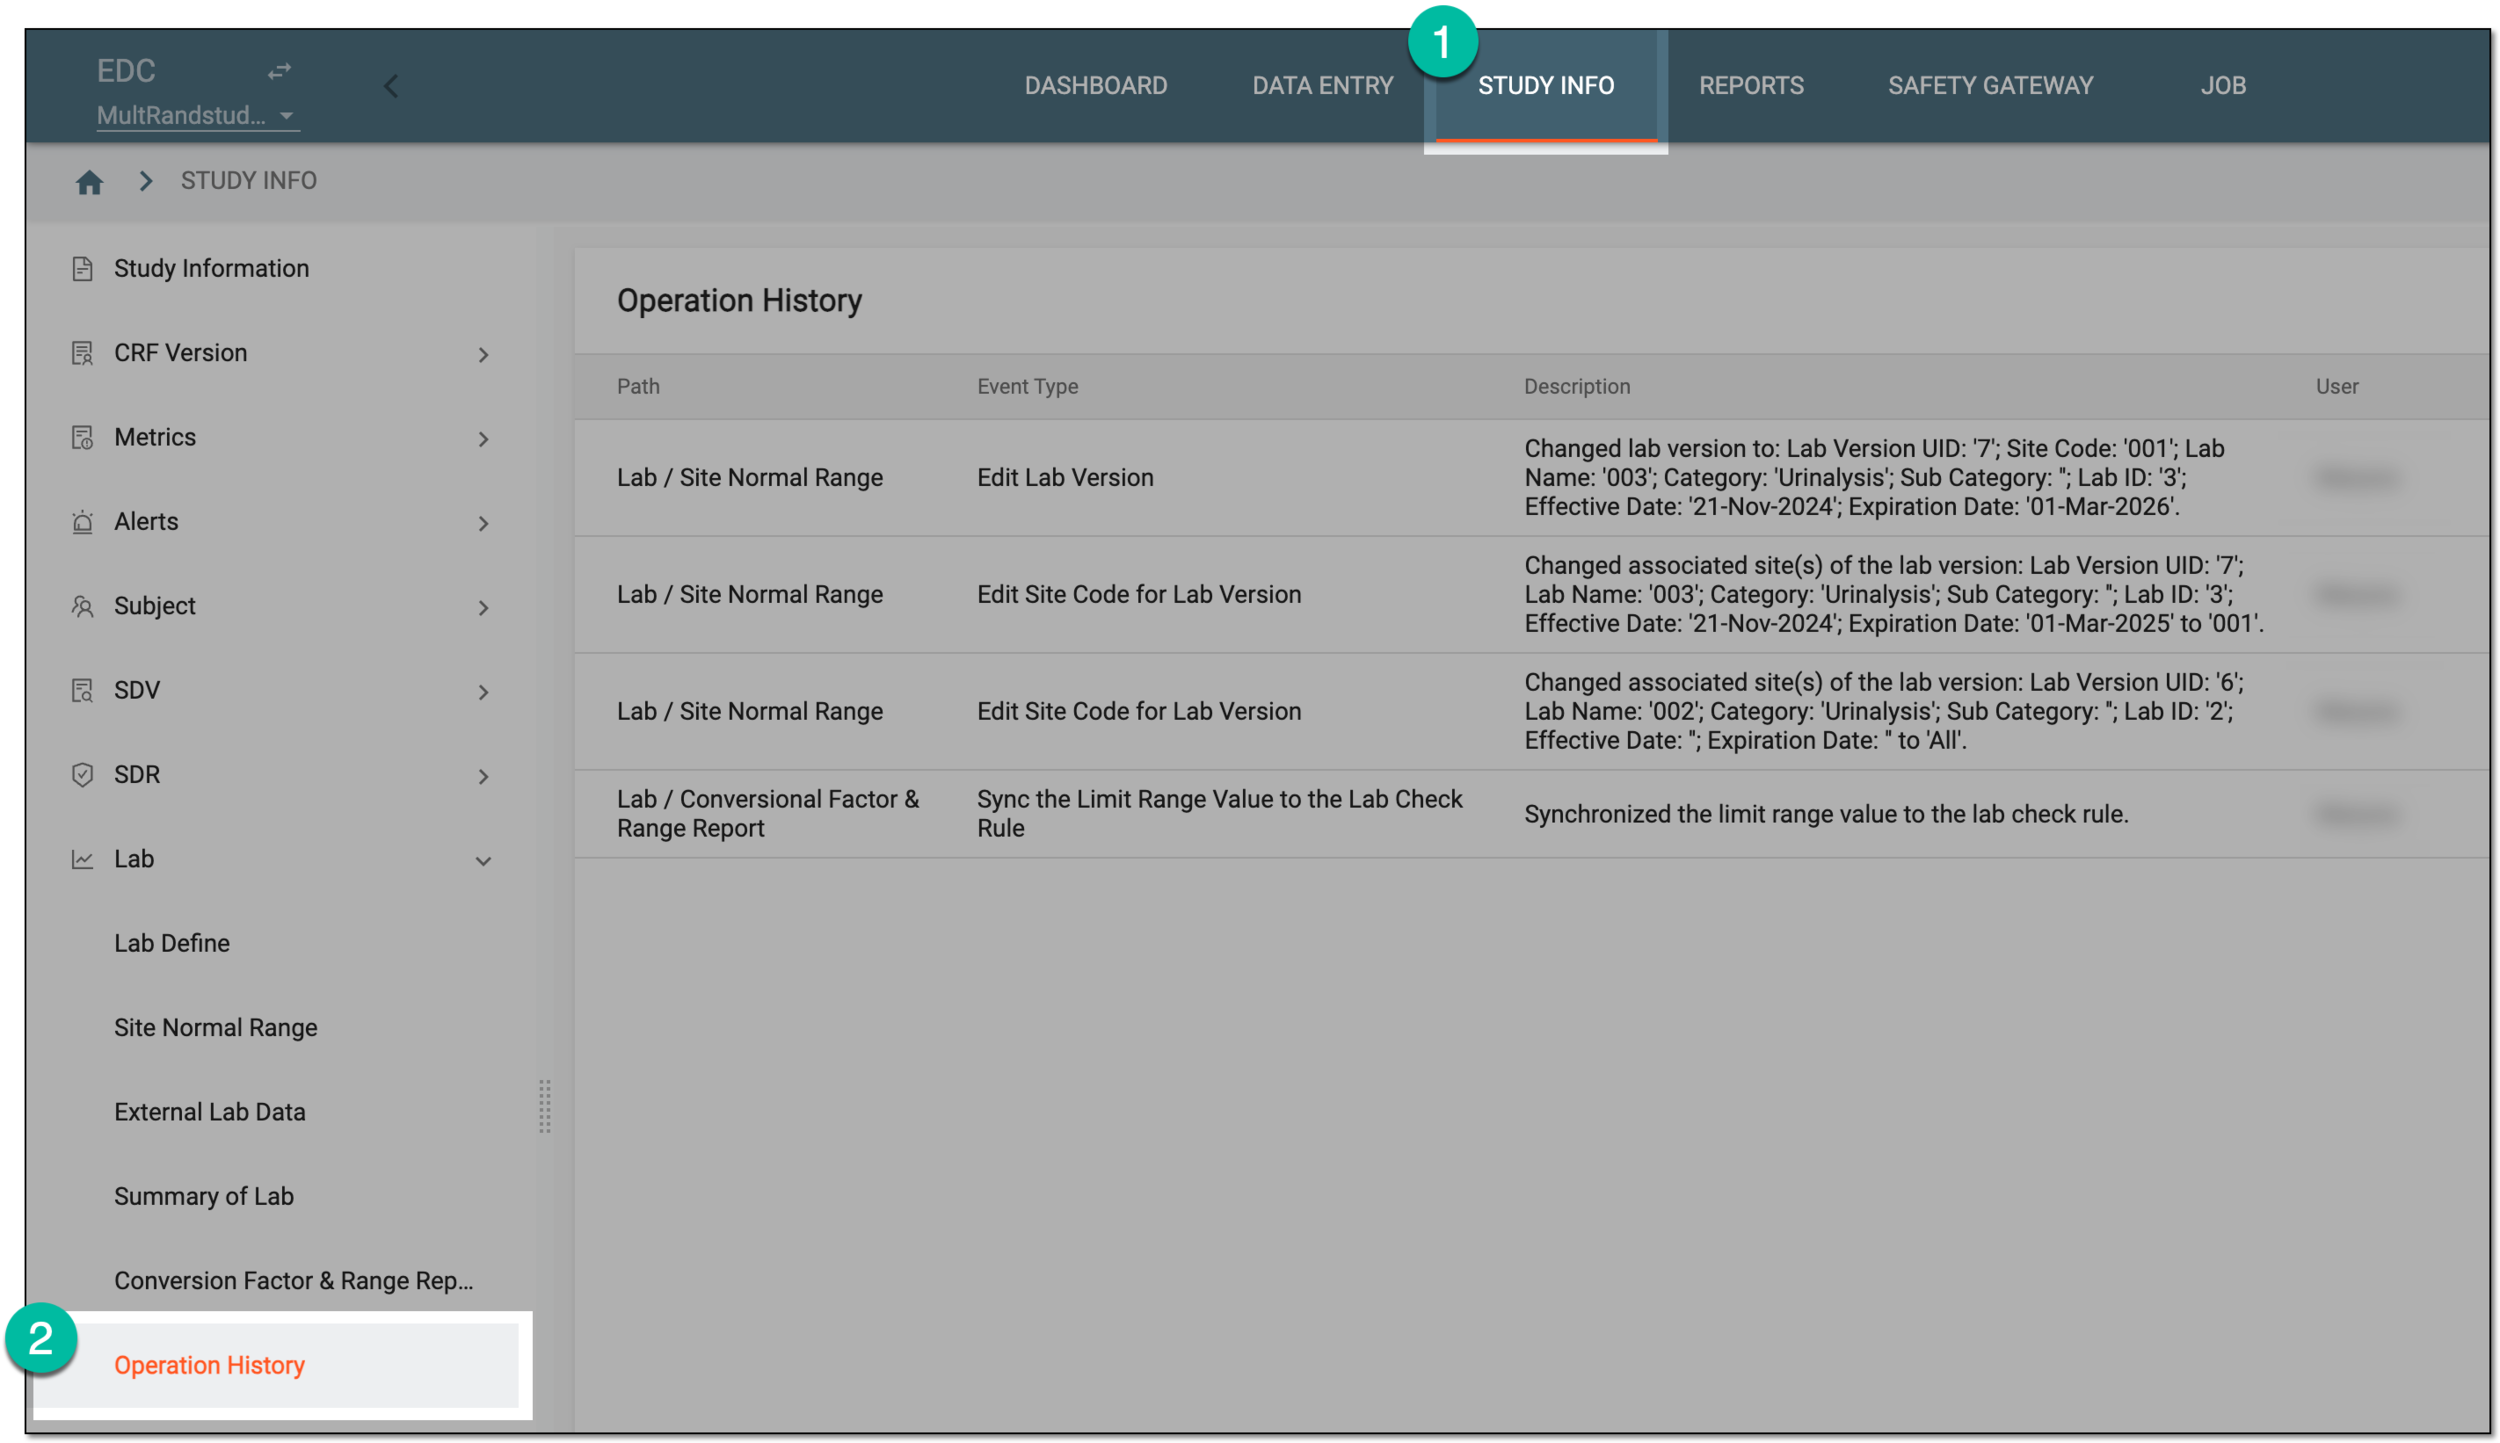
Task: Open the Summary of Lab submenu item
Action: pyautogui.click(x=203, y=1196)
